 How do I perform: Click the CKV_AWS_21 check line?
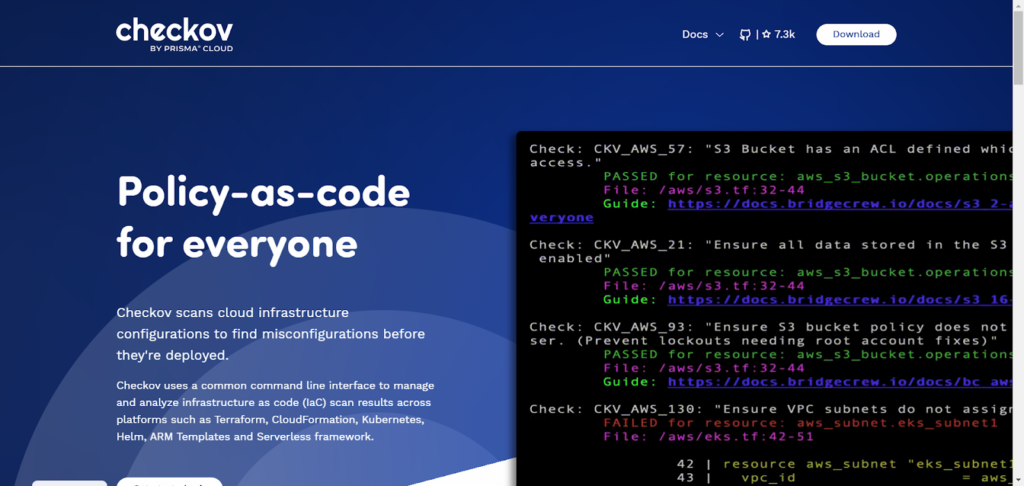click(771, 245)
